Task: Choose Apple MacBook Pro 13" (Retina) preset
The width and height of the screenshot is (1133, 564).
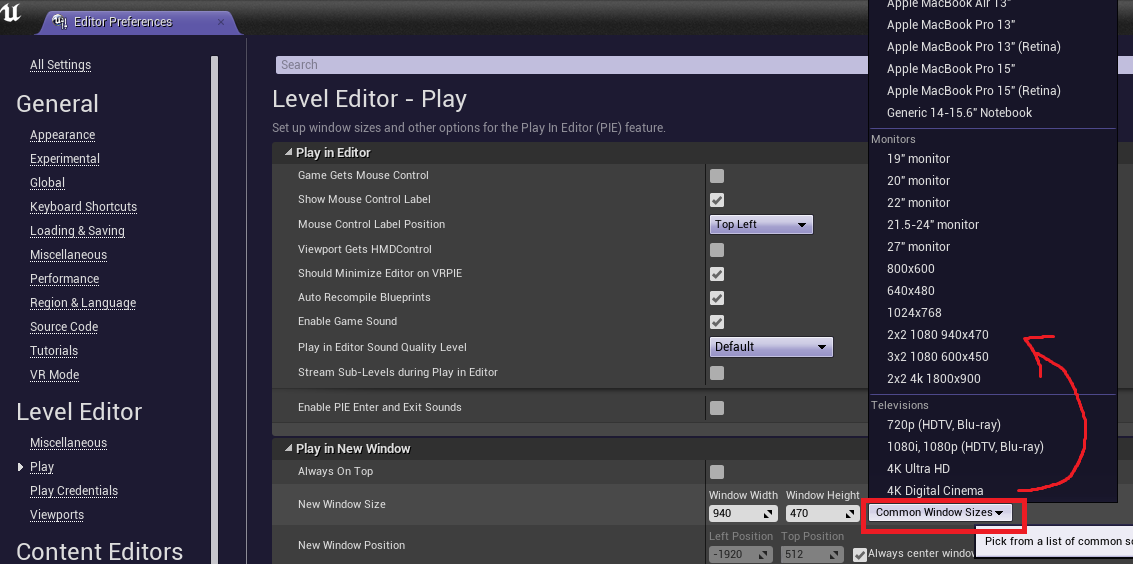Action: pos(973,47)
